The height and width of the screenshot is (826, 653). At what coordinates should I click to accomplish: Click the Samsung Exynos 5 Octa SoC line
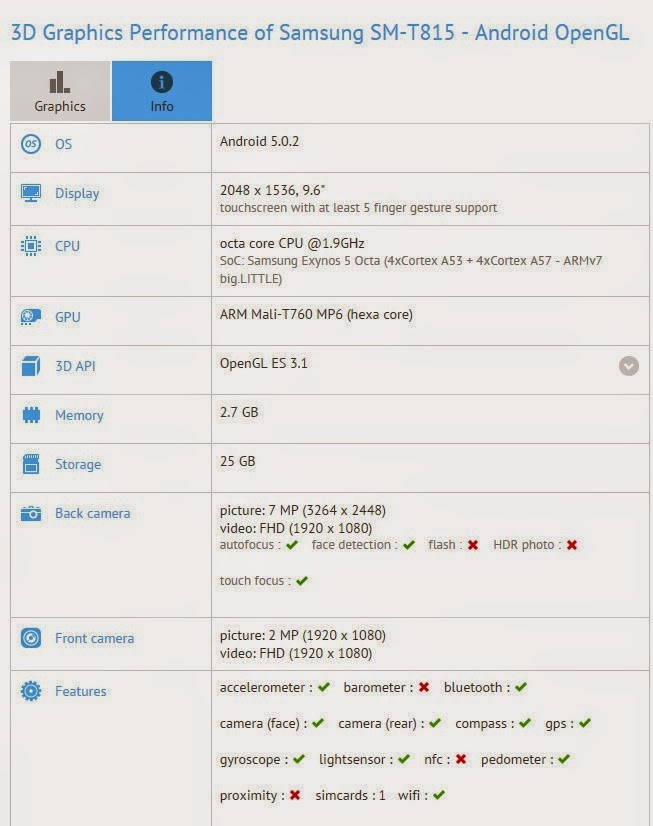click(x=411, y=269)
